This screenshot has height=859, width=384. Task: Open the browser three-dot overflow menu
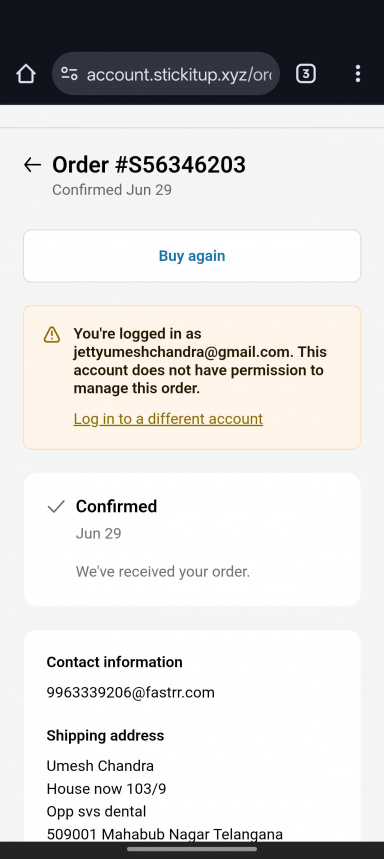click(x=358, y=73)
